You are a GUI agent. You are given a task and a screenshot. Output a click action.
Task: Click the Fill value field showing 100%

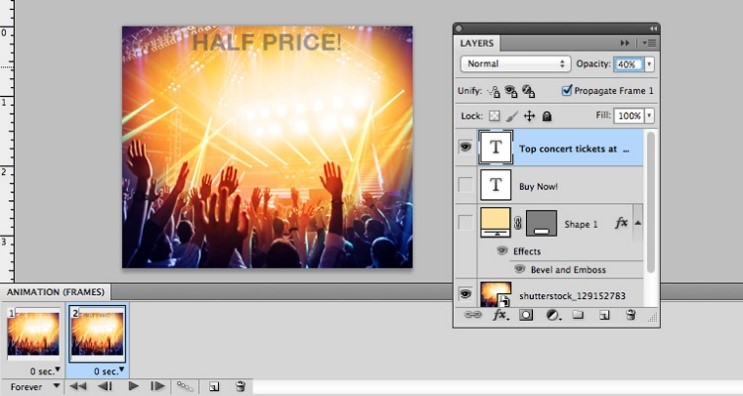[x=629, y=116]
